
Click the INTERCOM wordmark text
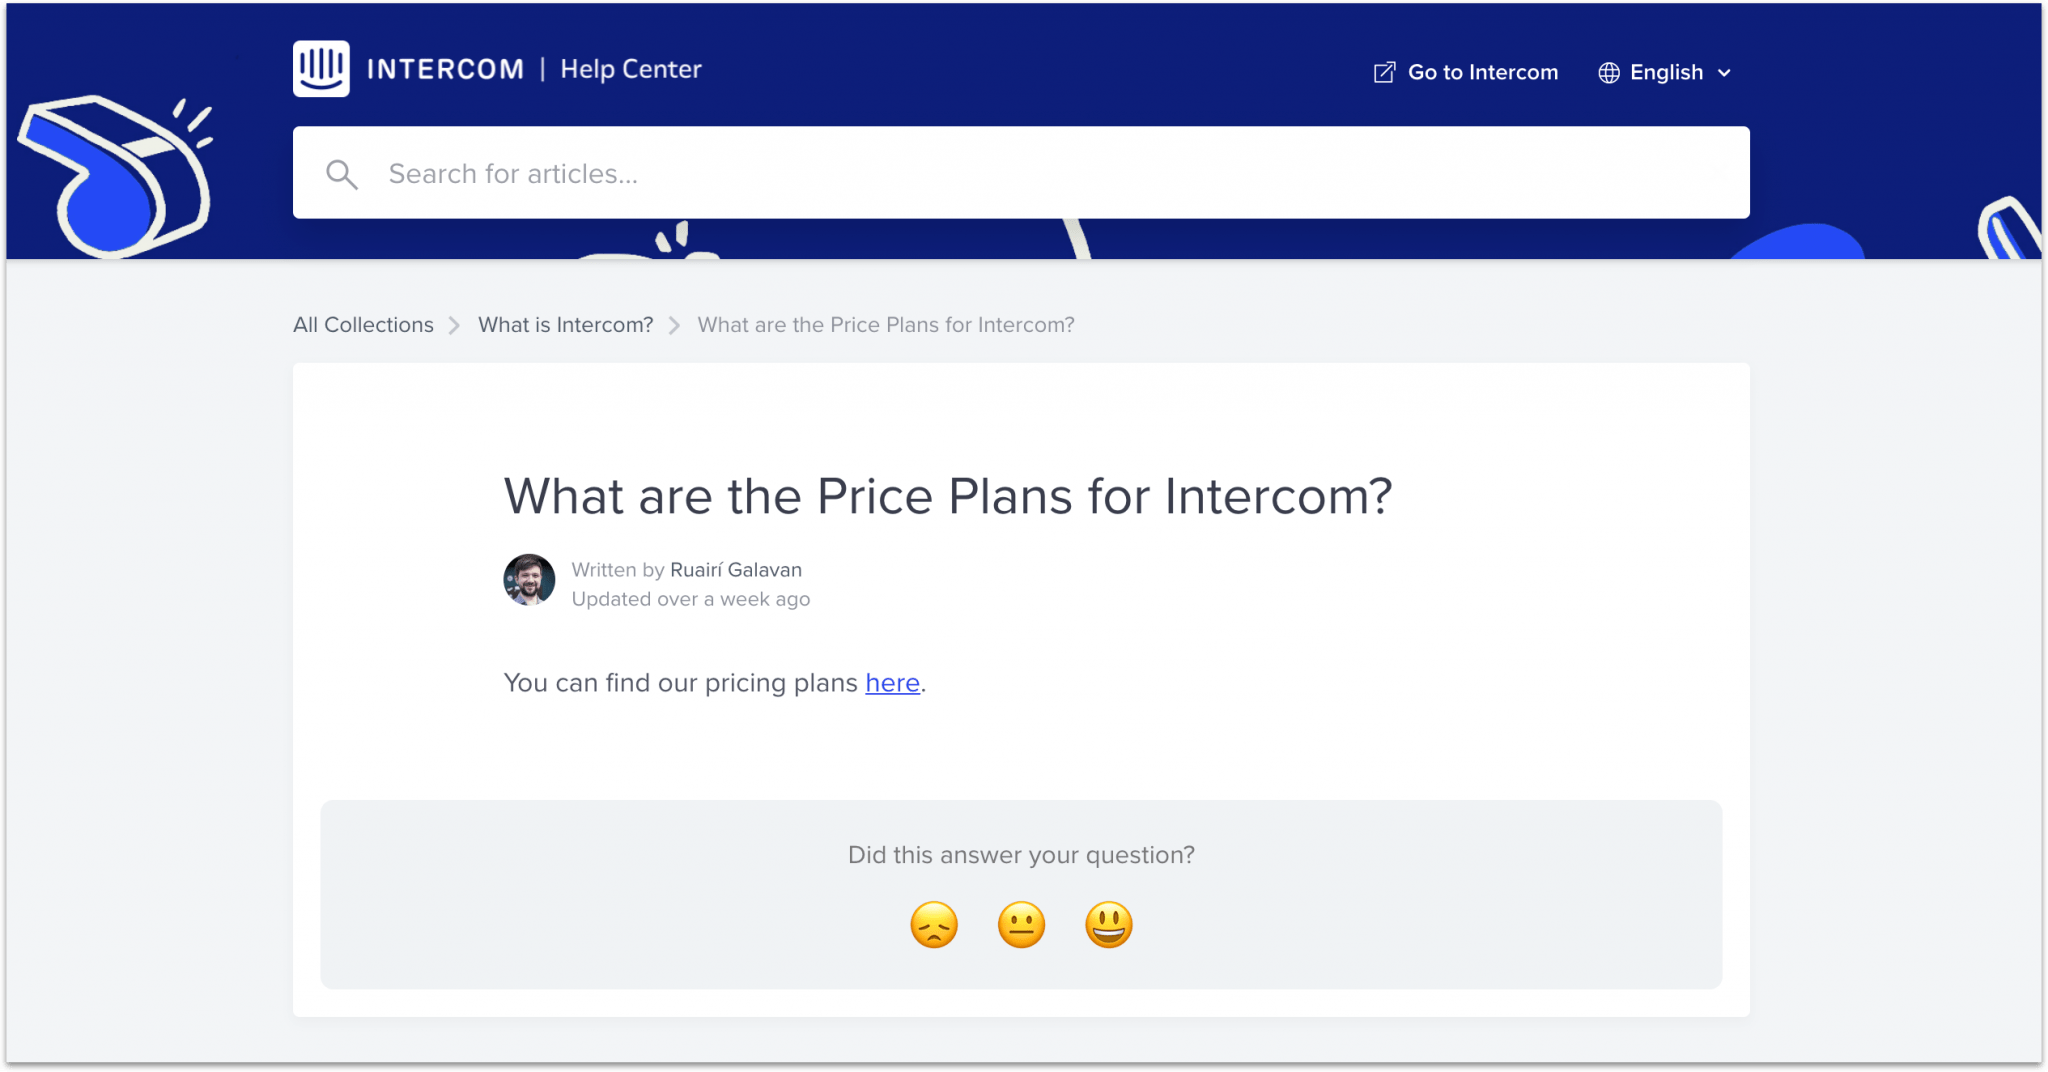[x=445, y=69]
